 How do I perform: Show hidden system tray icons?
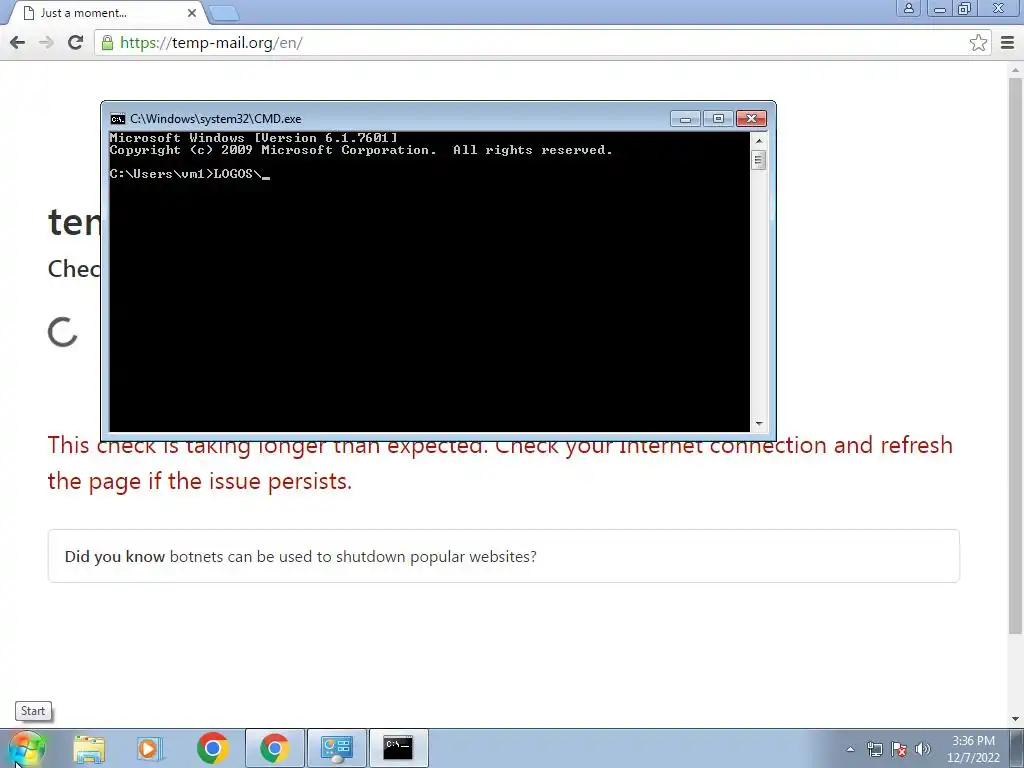tap(850, 749)
